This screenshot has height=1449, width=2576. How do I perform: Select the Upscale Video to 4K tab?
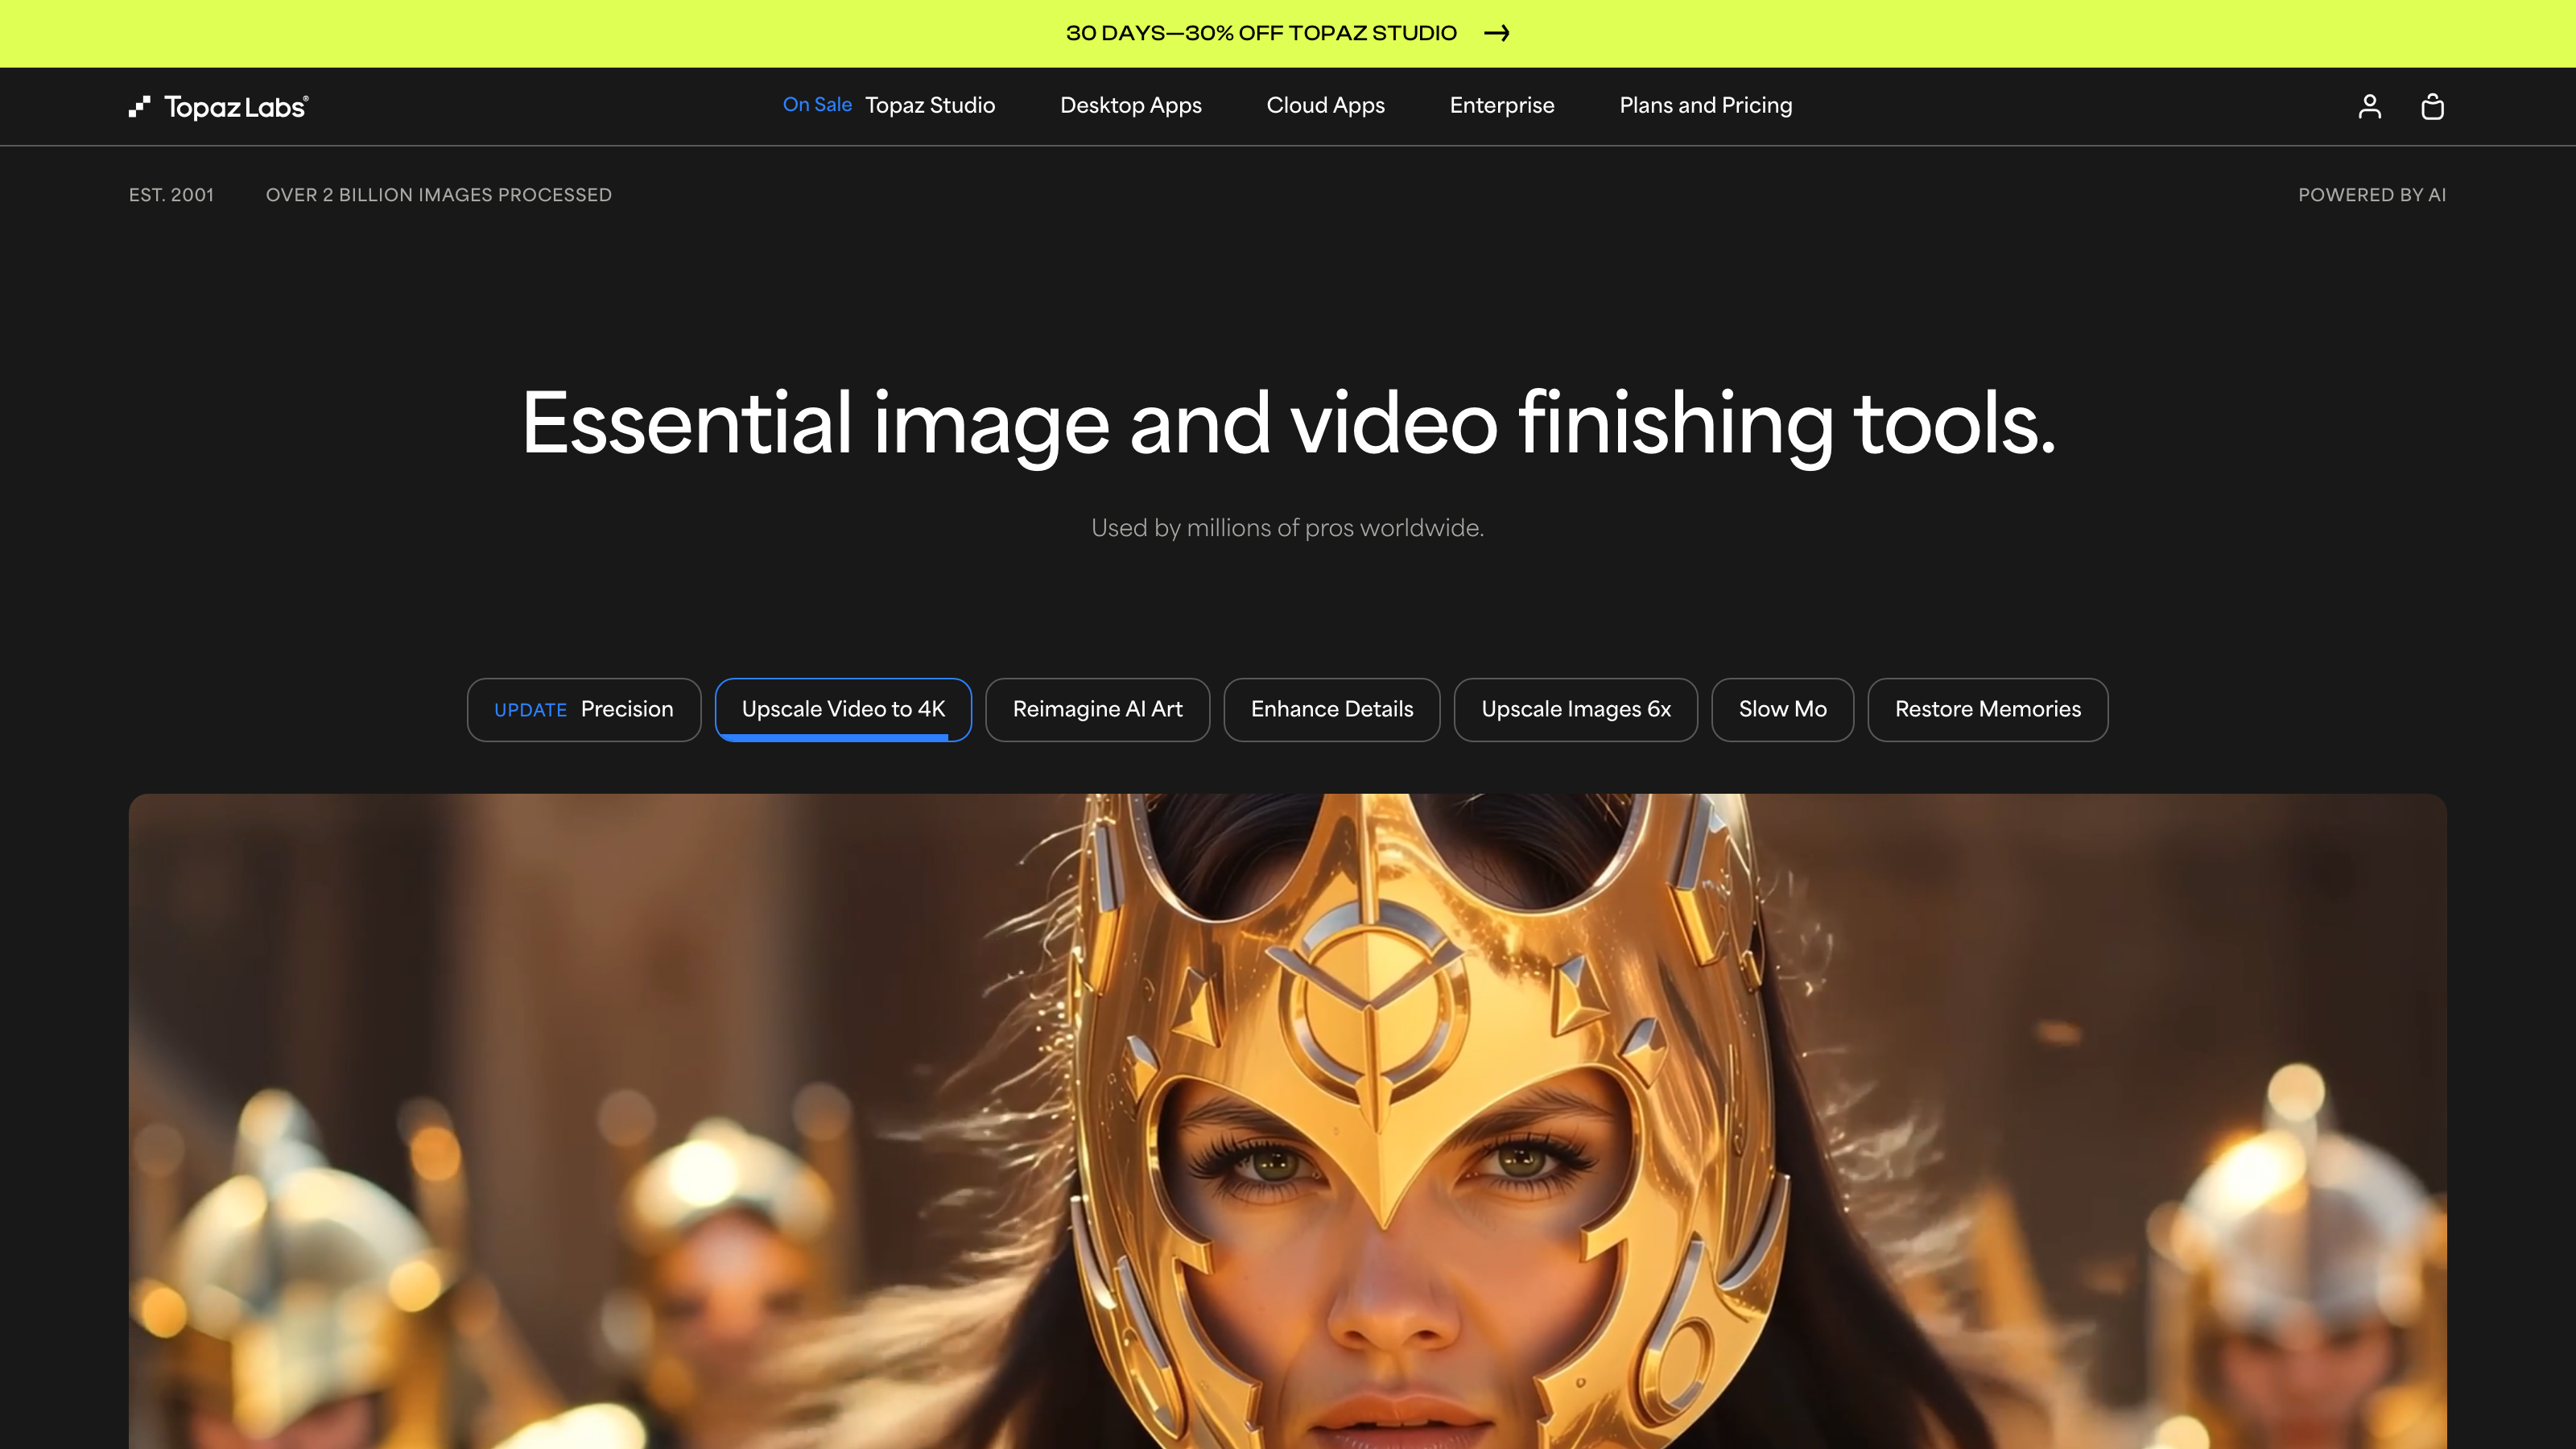point(842,709)
